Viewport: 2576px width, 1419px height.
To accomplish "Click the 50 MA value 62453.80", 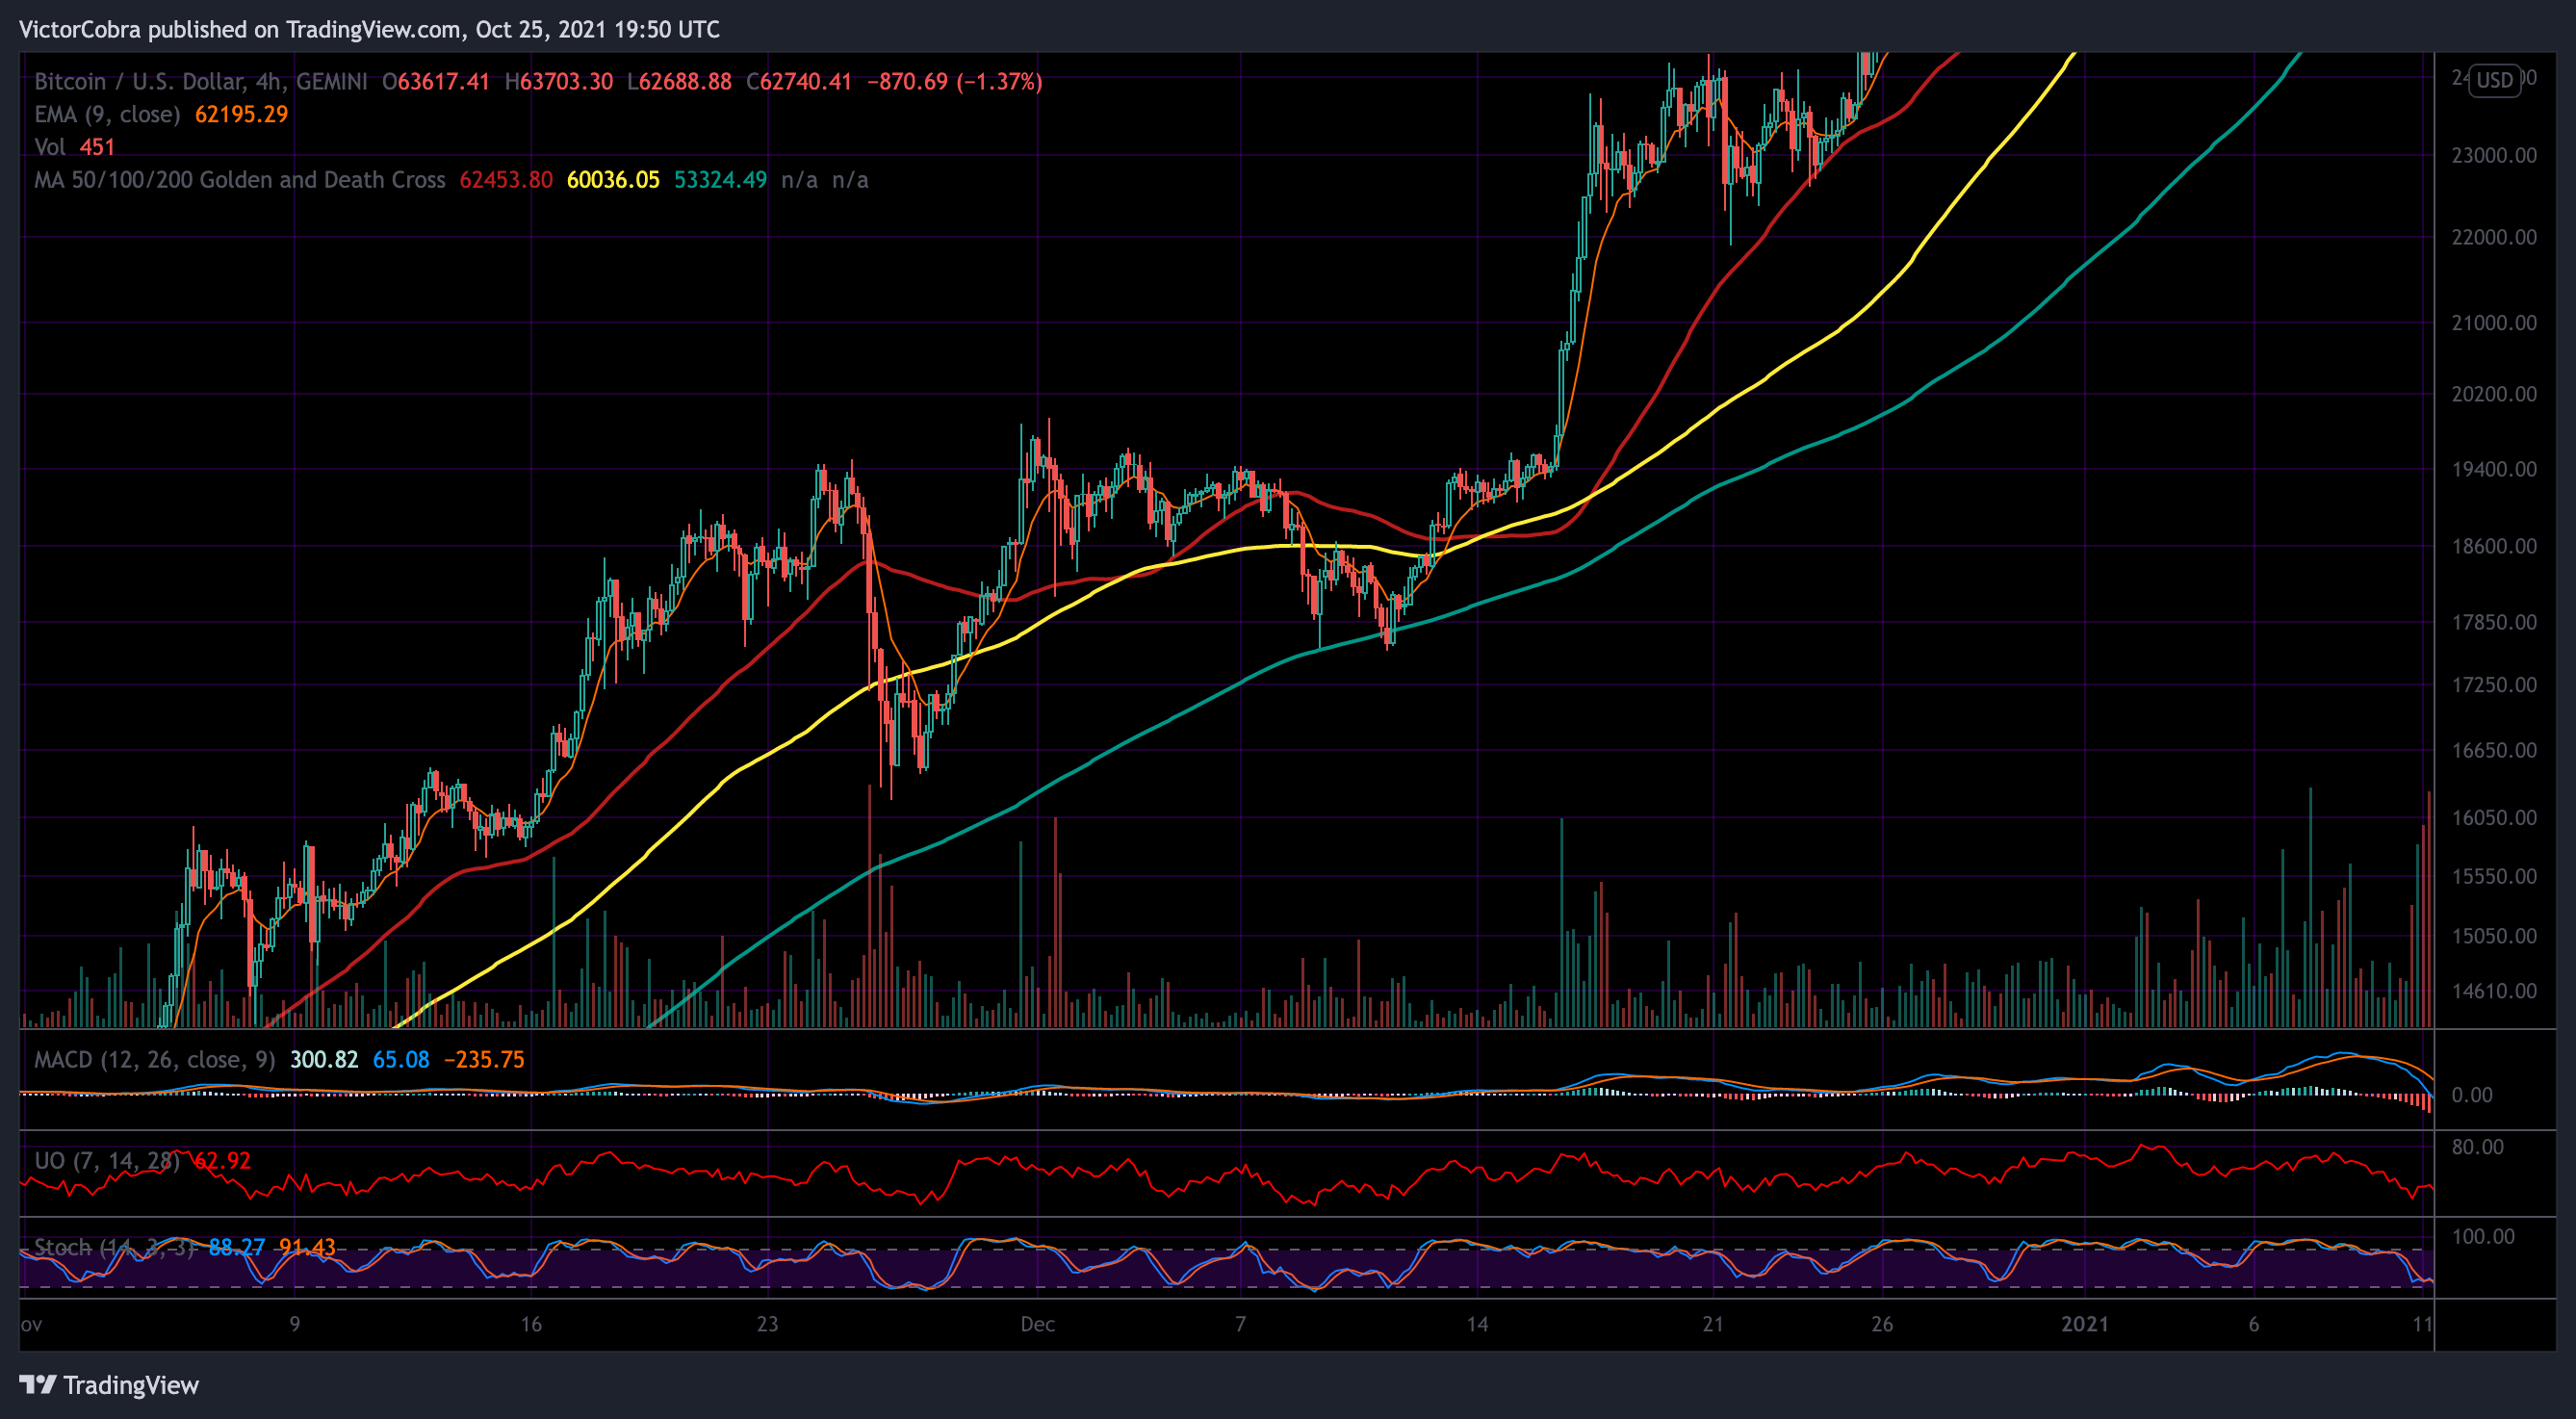I will point(506,180).
